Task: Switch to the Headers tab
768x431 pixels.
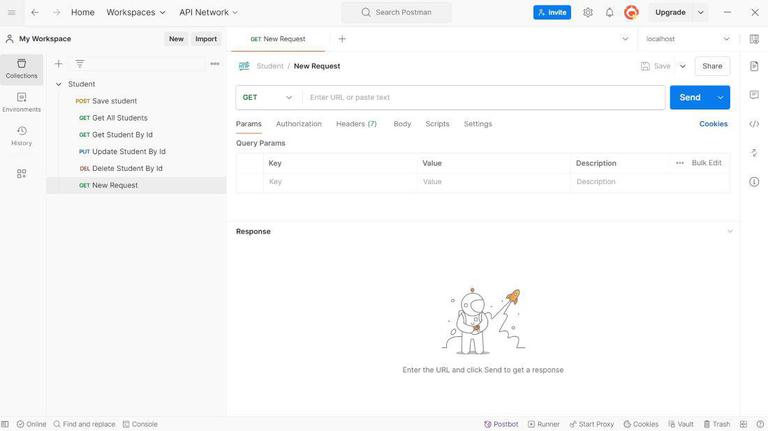Action: coord(356,124)
